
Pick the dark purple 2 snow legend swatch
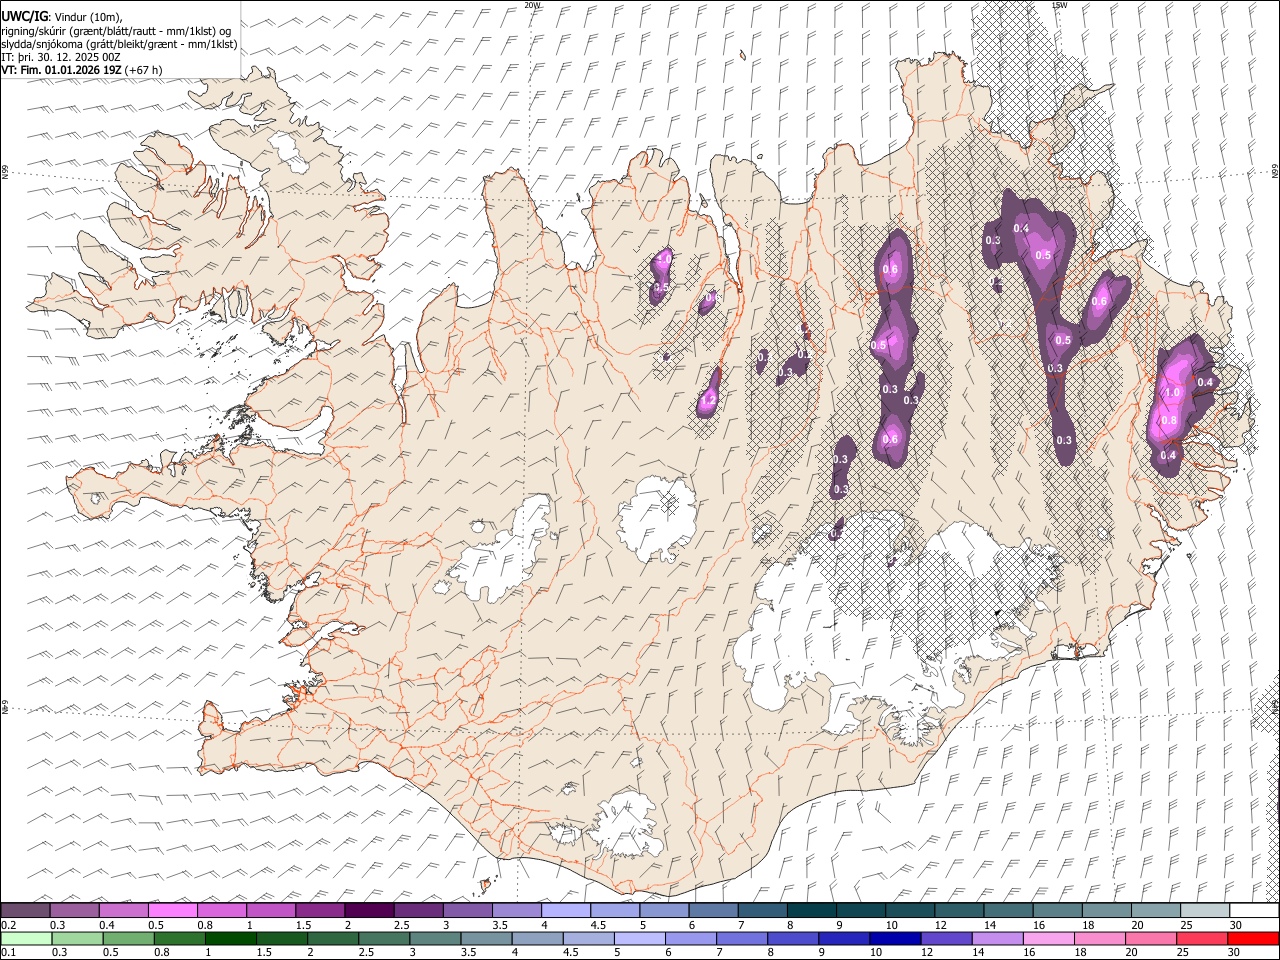click(x=369, y=910)
